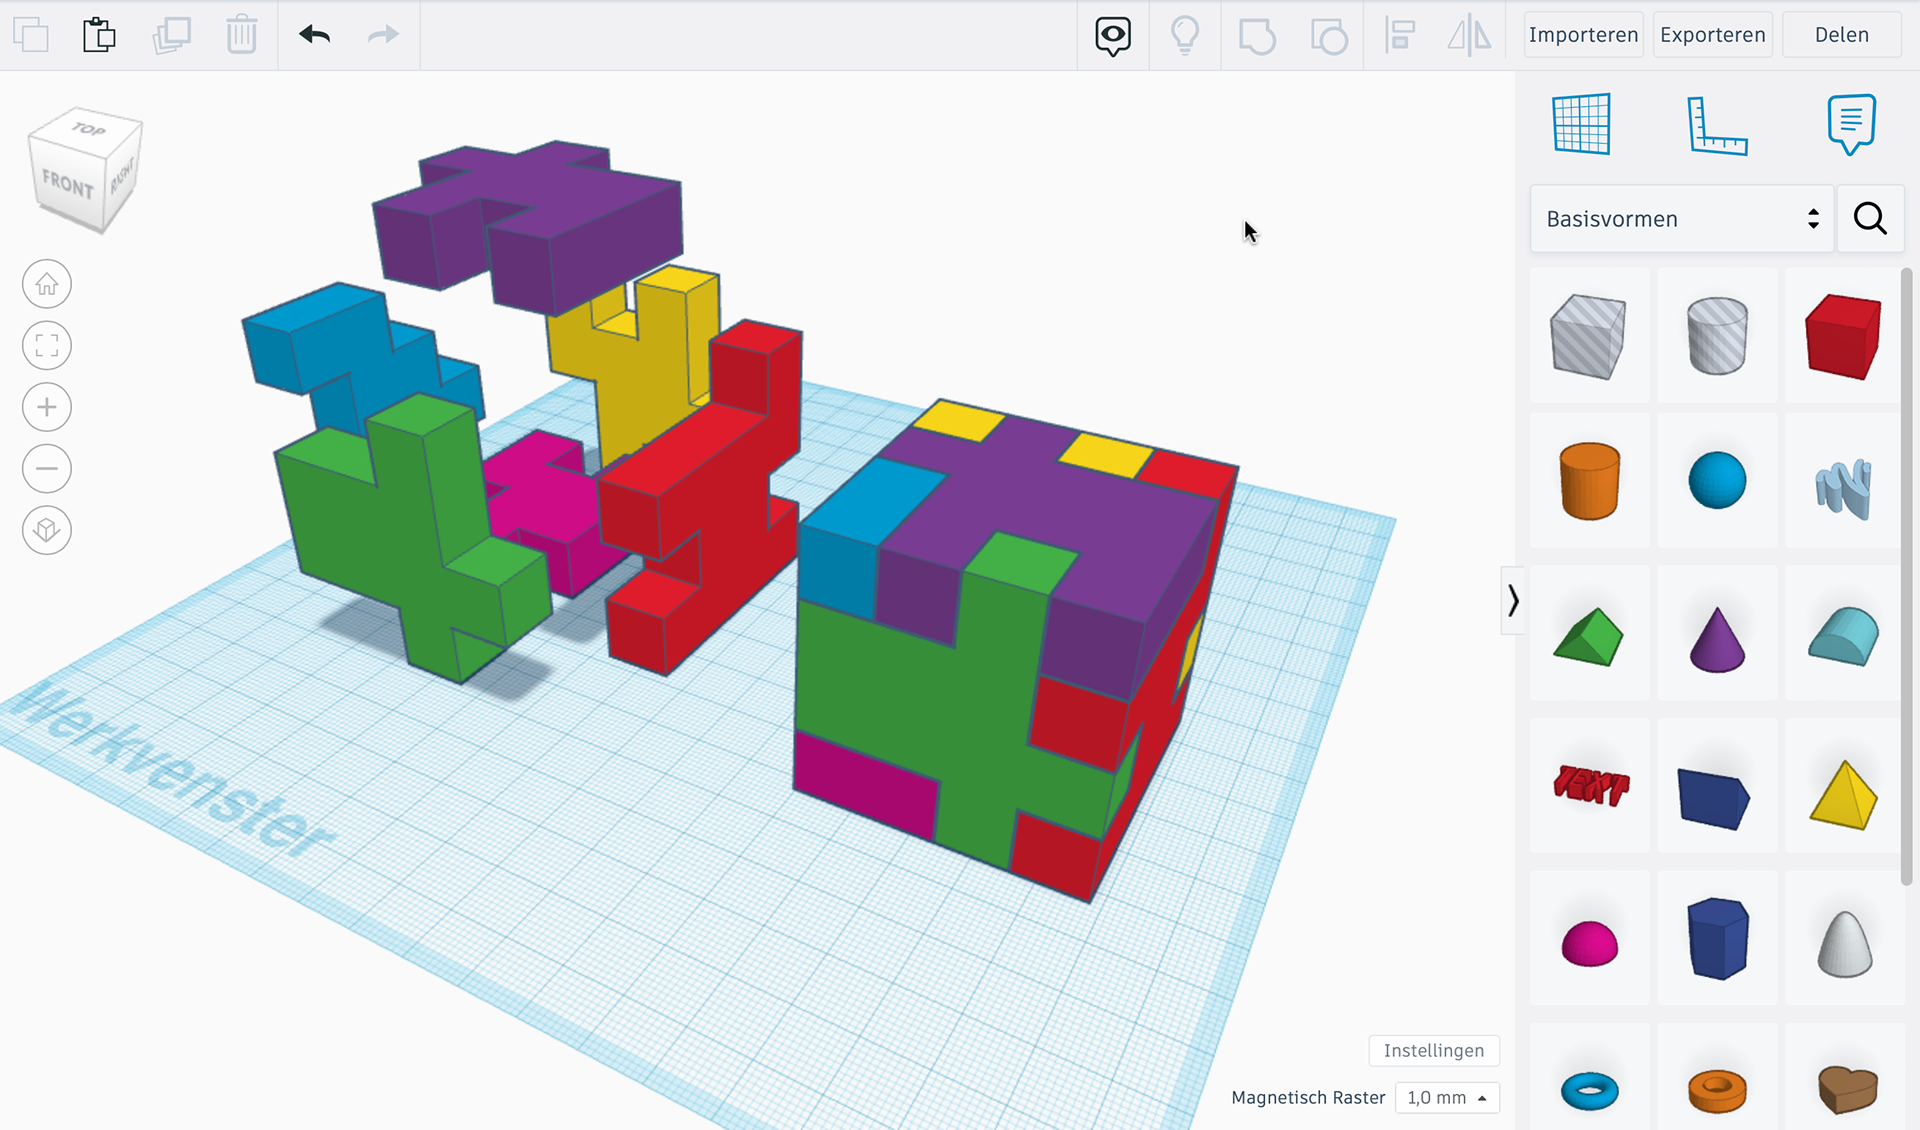
Task: Click the Home view button
Action: [x=47, y=285]
